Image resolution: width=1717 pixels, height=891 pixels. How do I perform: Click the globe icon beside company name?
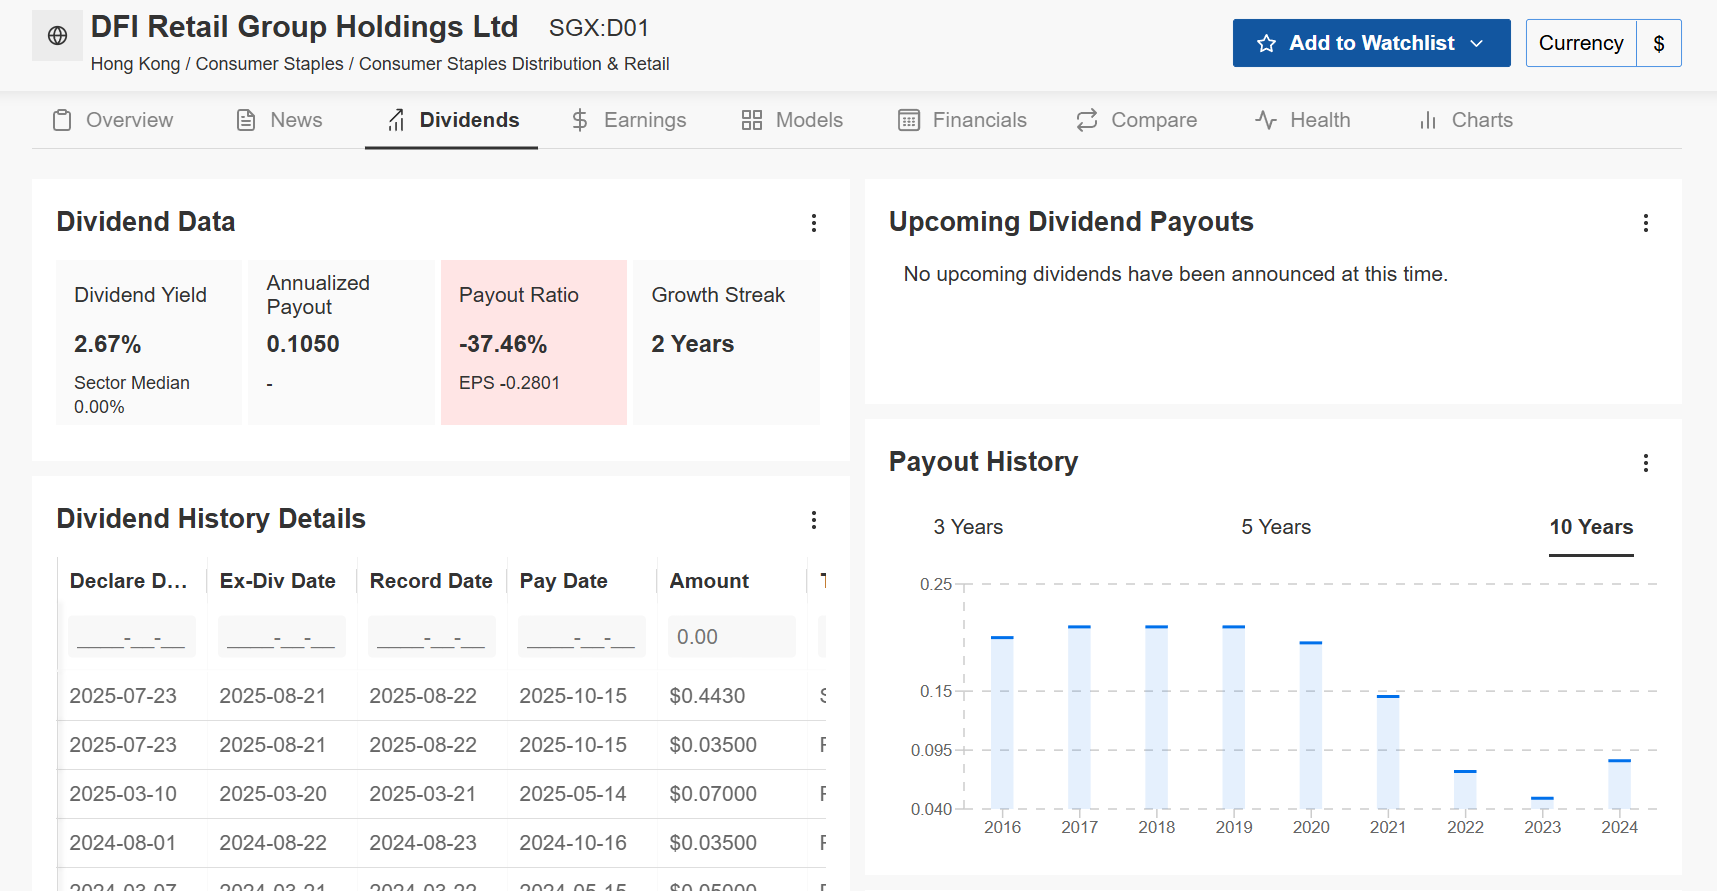[57, 36]
